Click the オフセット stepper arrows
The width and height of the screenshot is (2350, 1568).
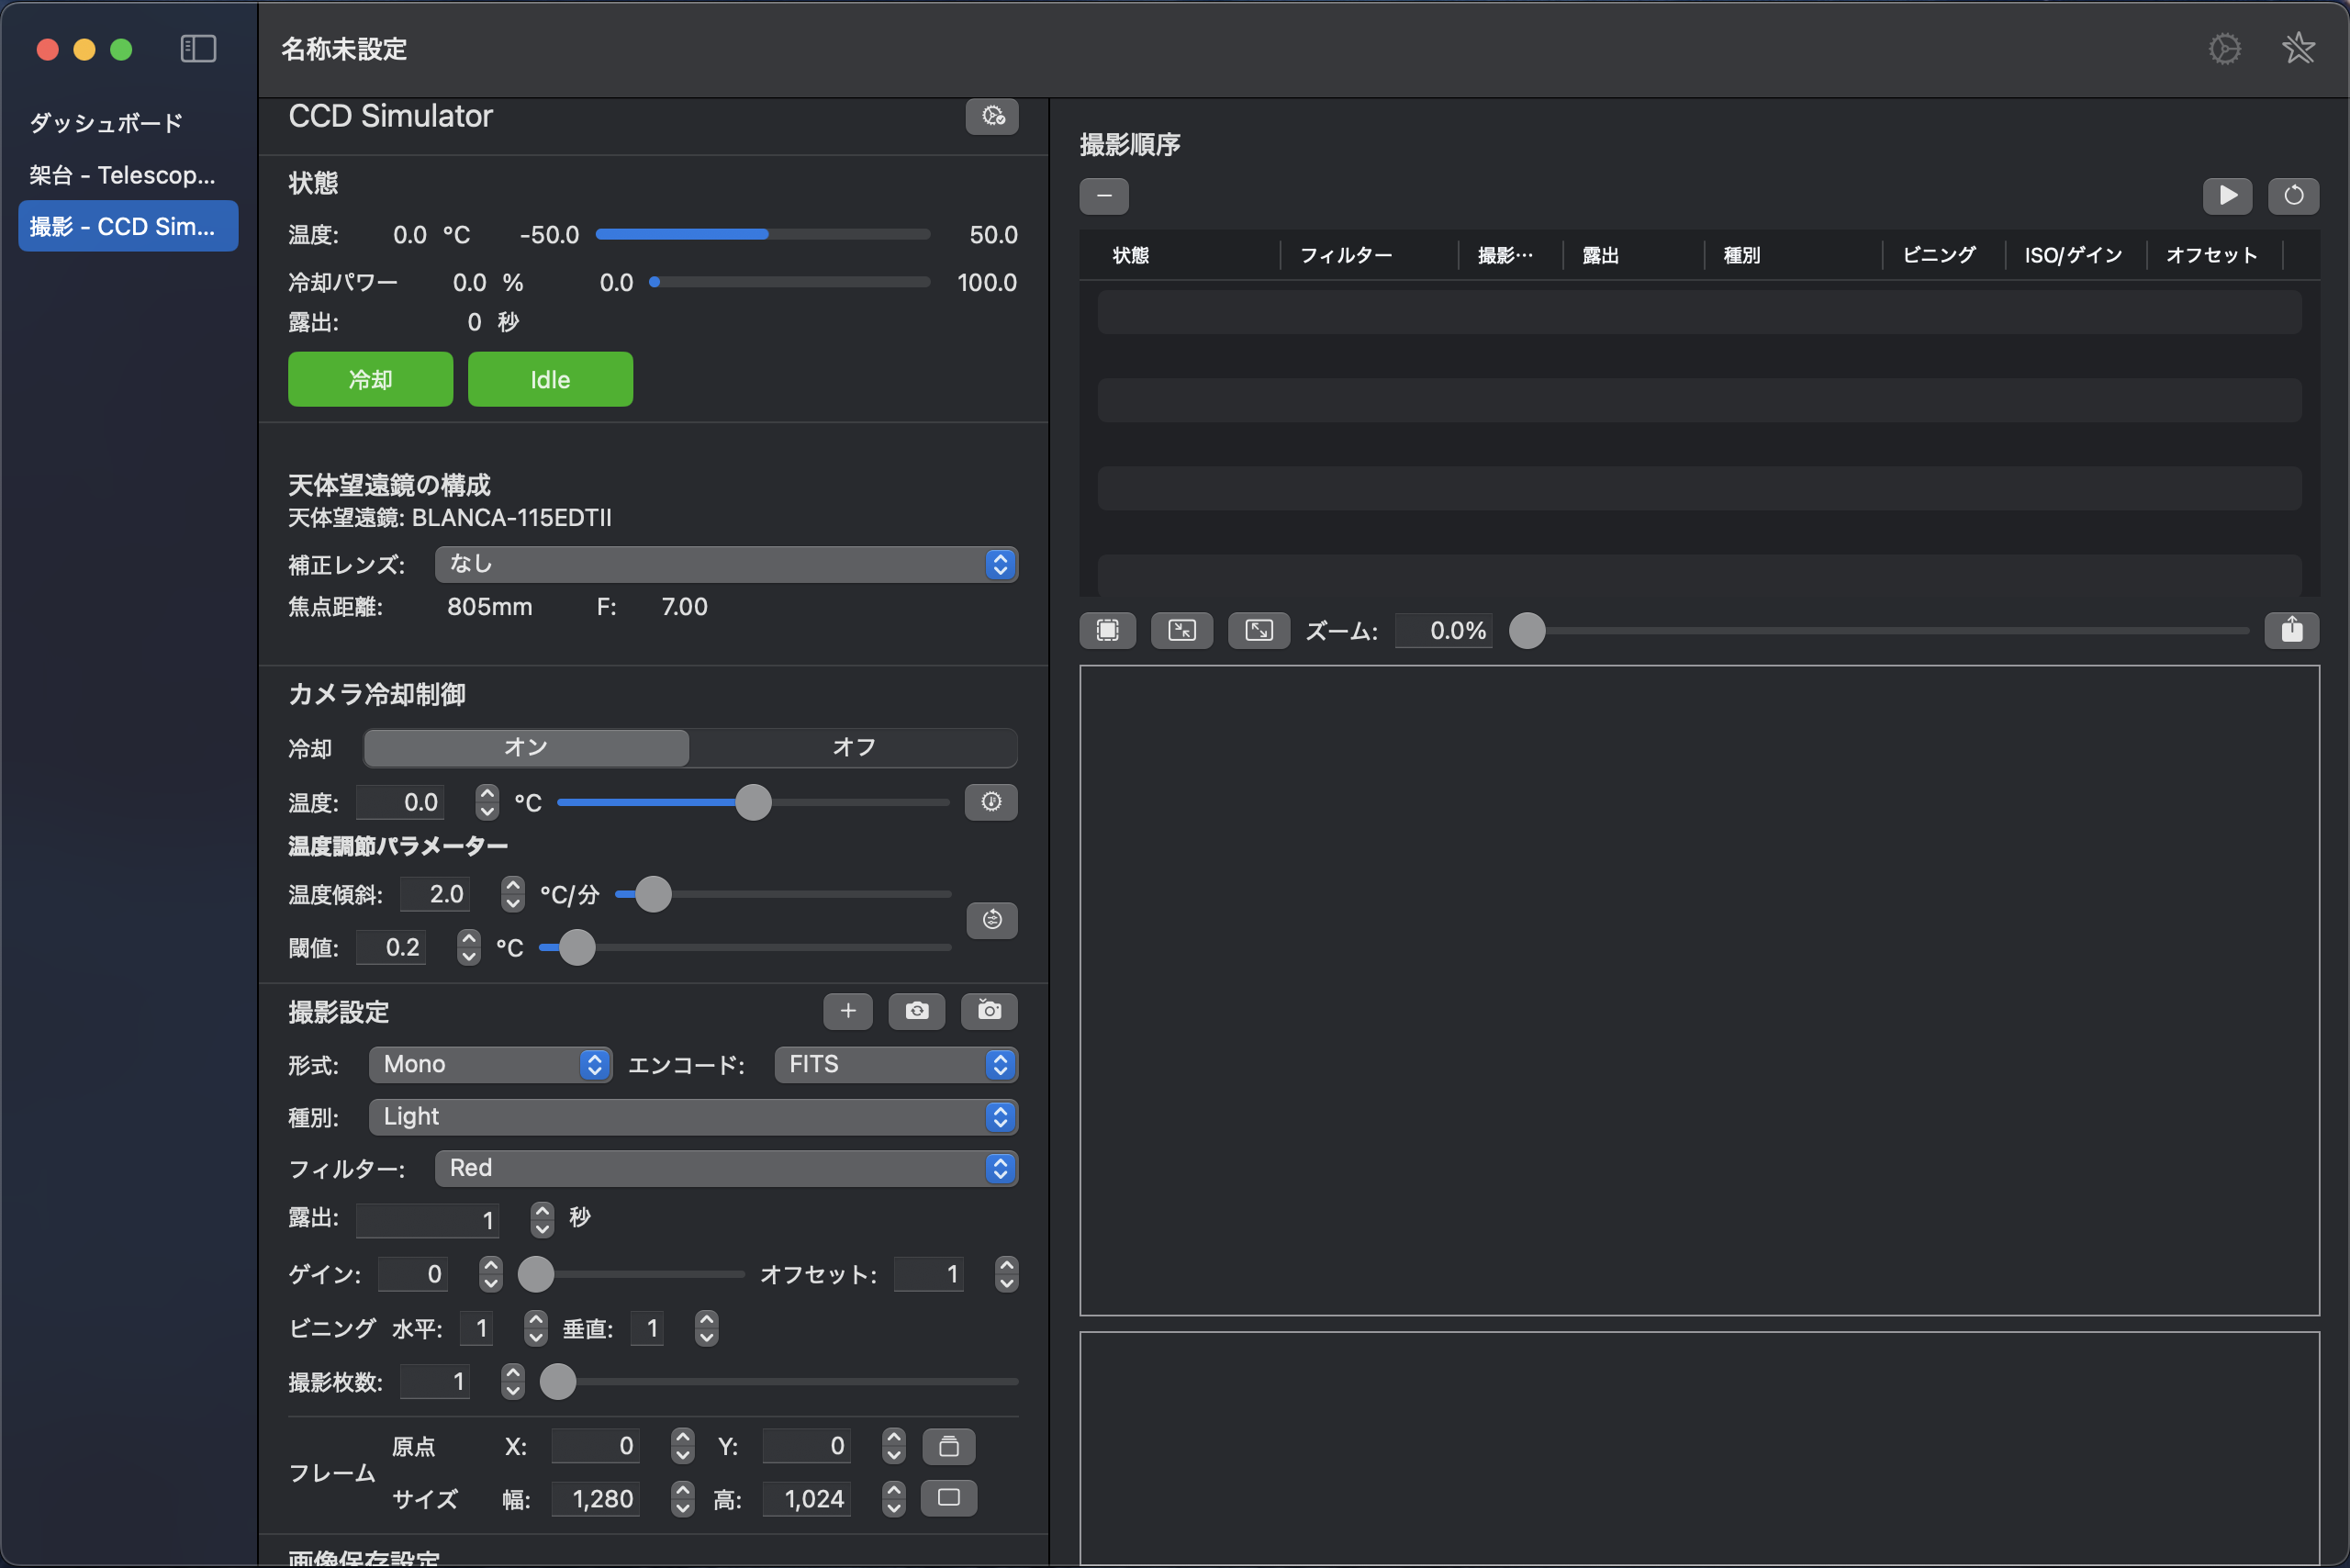point(1006,1274)
